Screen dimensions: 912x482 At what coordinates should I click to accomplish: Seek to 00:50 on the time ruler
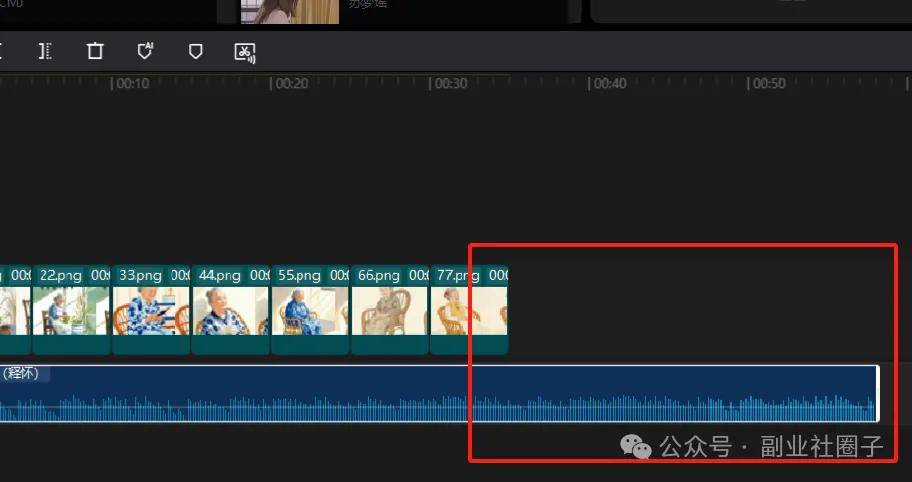pyautogui.click(x=749, y=84)
